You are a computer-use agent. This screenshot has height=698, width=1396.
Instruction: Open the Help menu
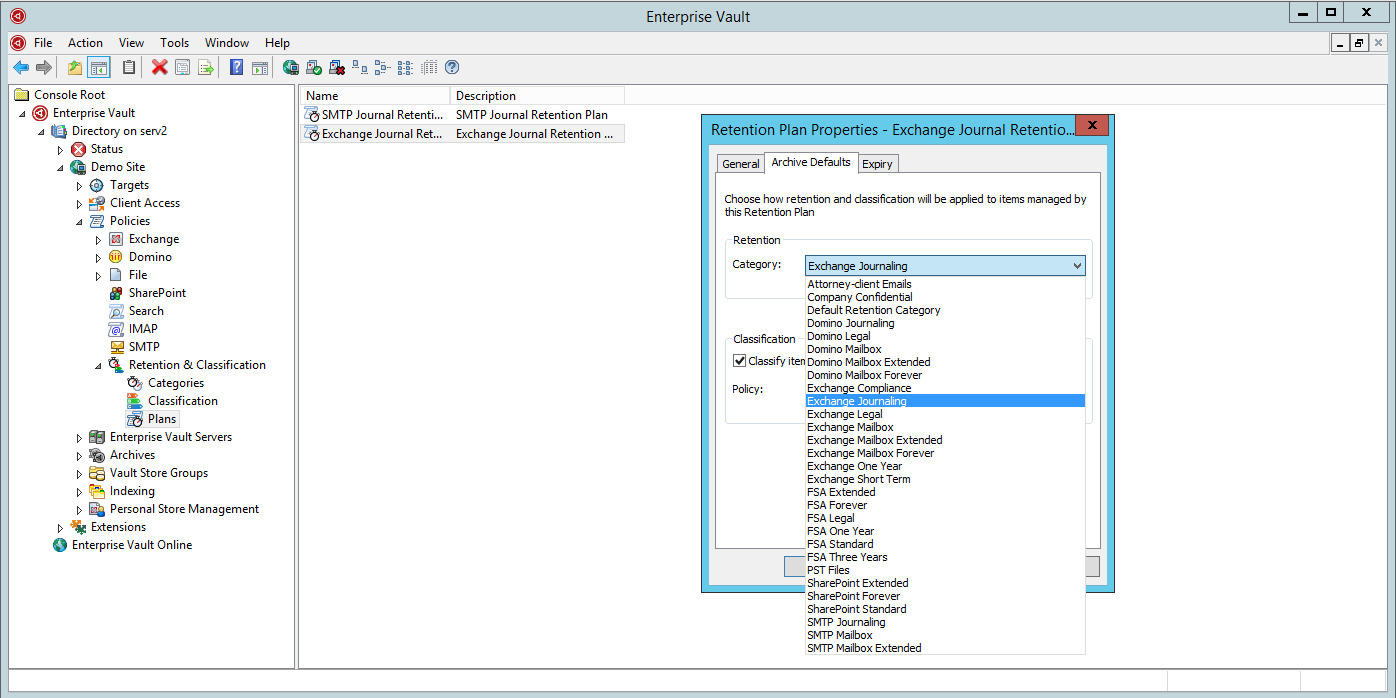277,43
